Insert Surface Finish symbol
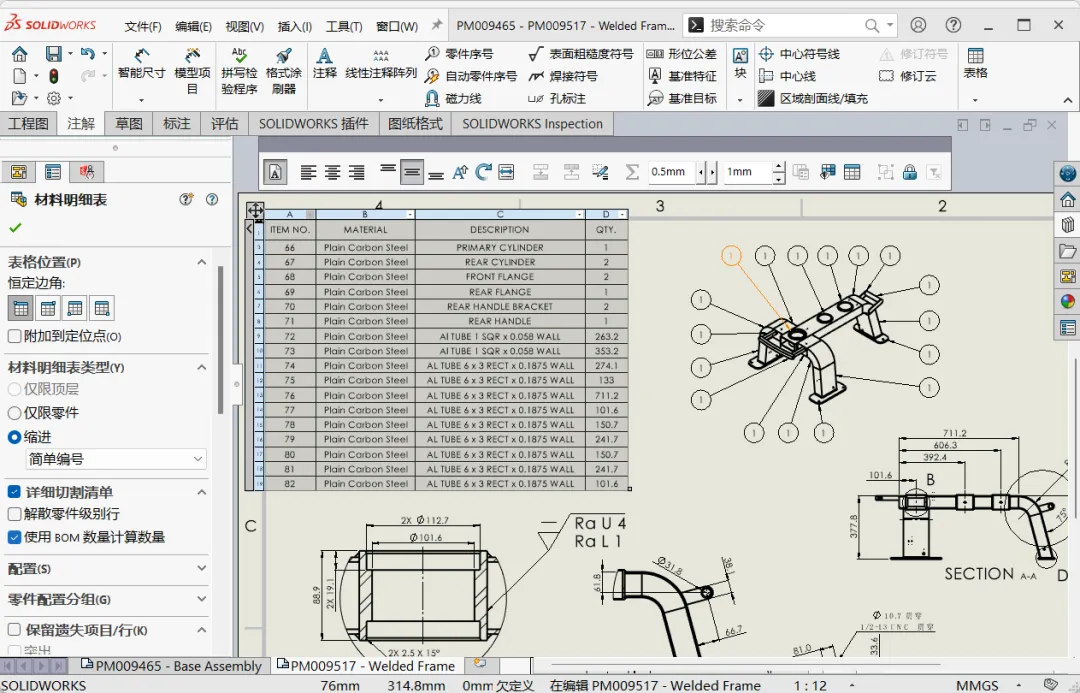This screenshot has width=1080, height=693. coord(581,54)
